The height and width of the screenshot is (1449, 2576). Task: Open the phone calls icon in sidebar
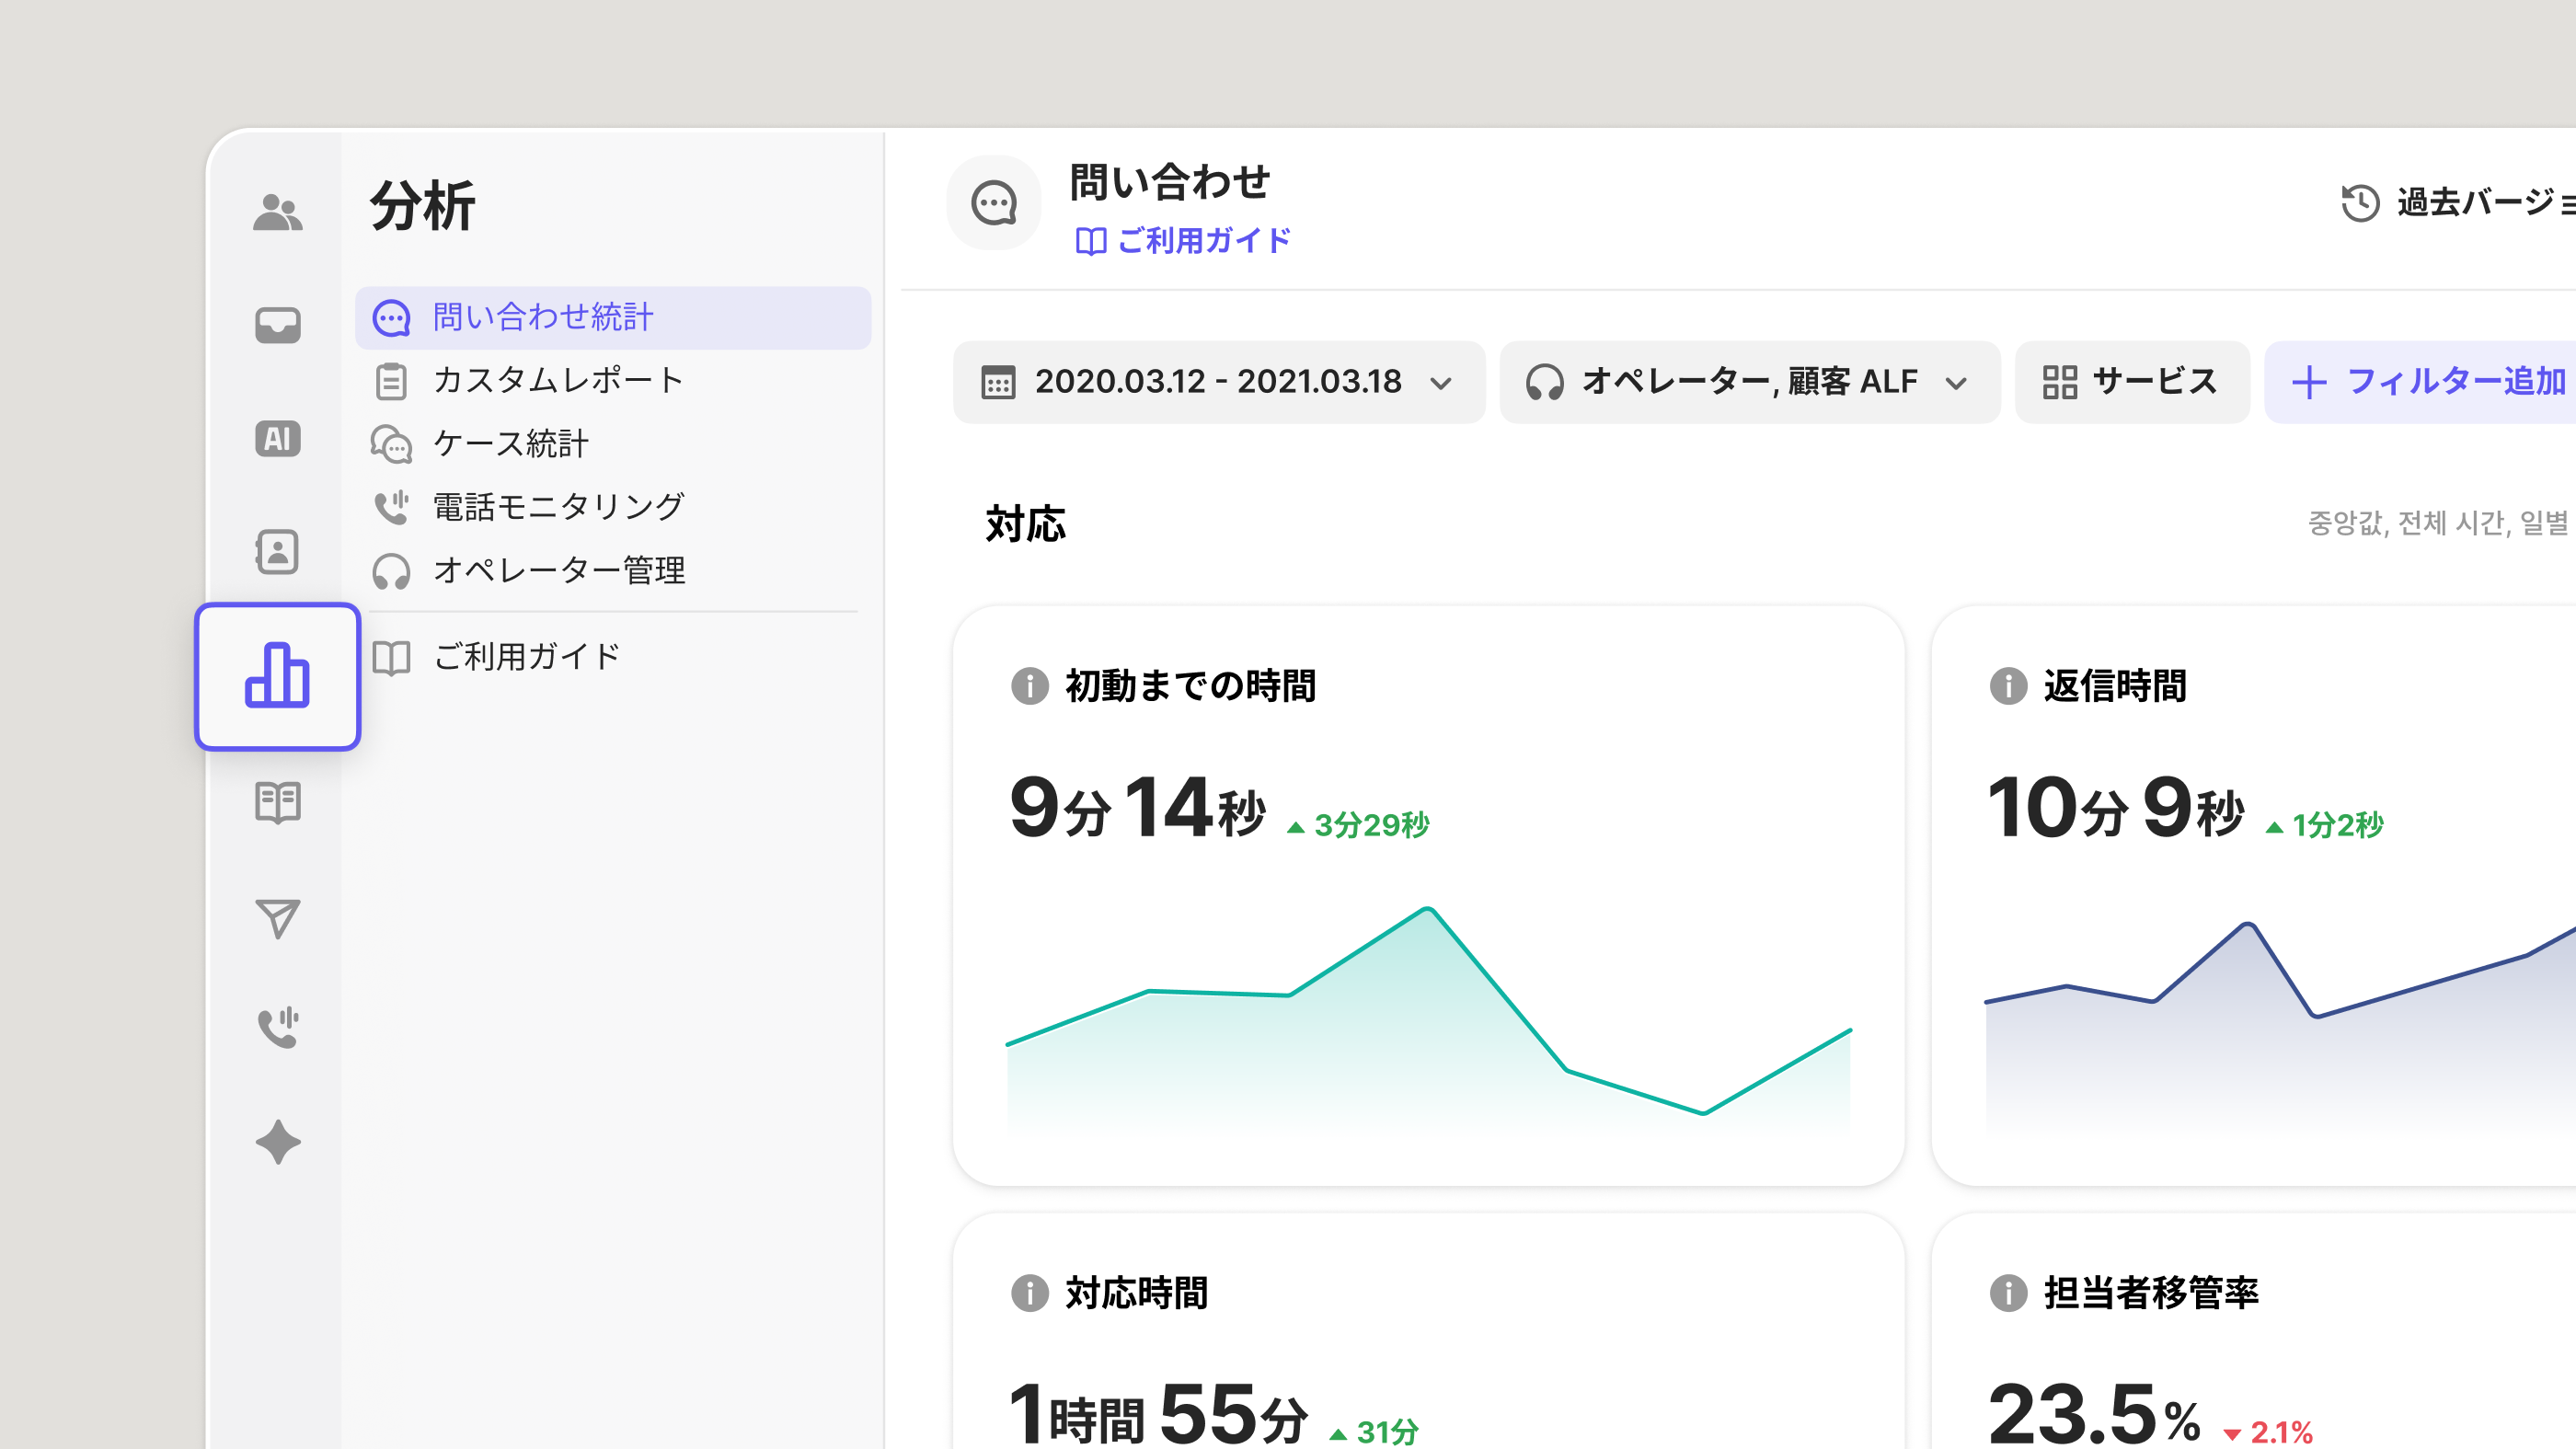pos(278,1027)
